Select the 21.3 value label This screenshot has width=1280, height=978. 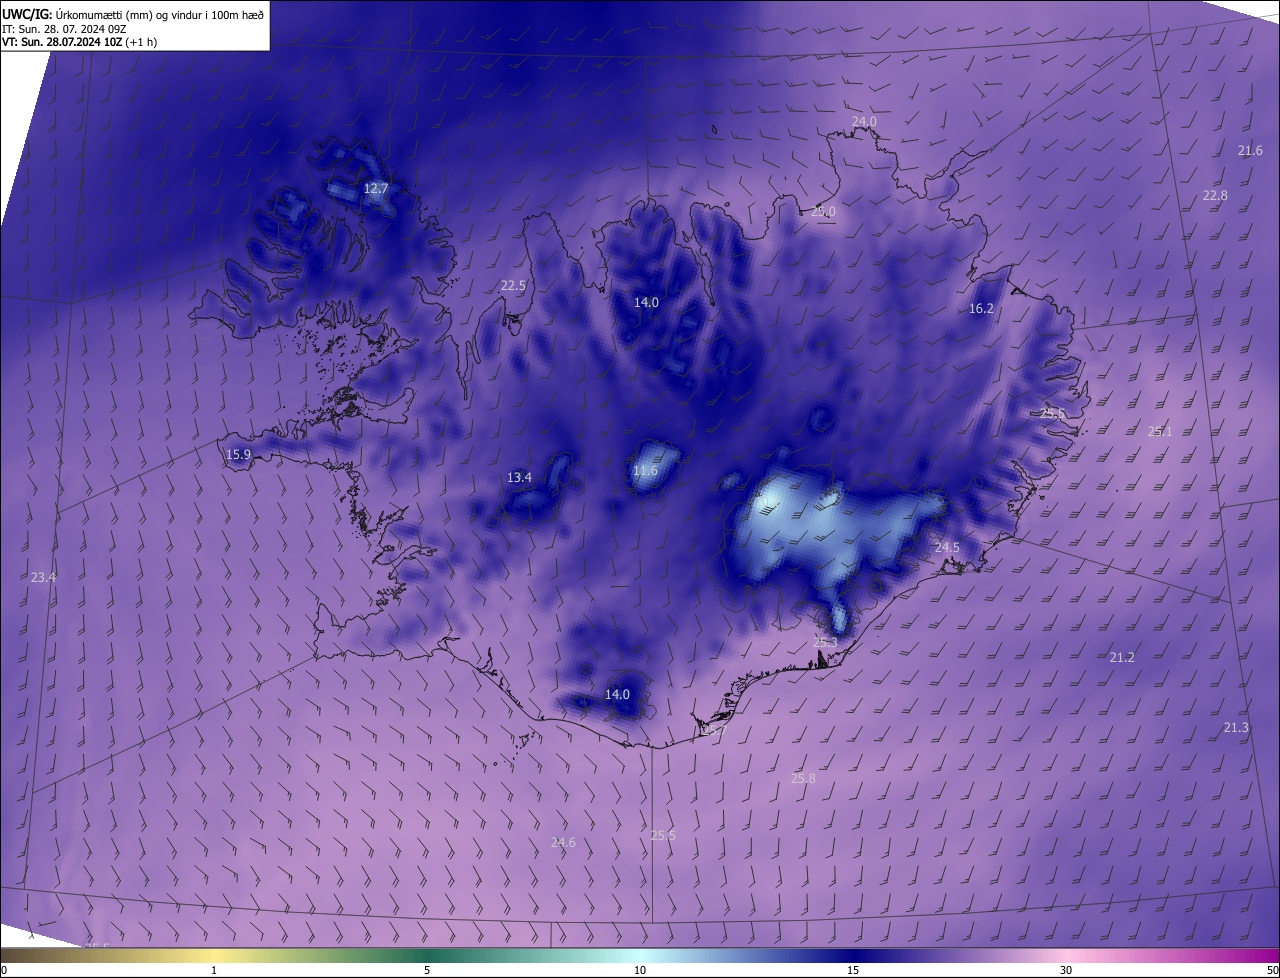(x=1236, y=728)
